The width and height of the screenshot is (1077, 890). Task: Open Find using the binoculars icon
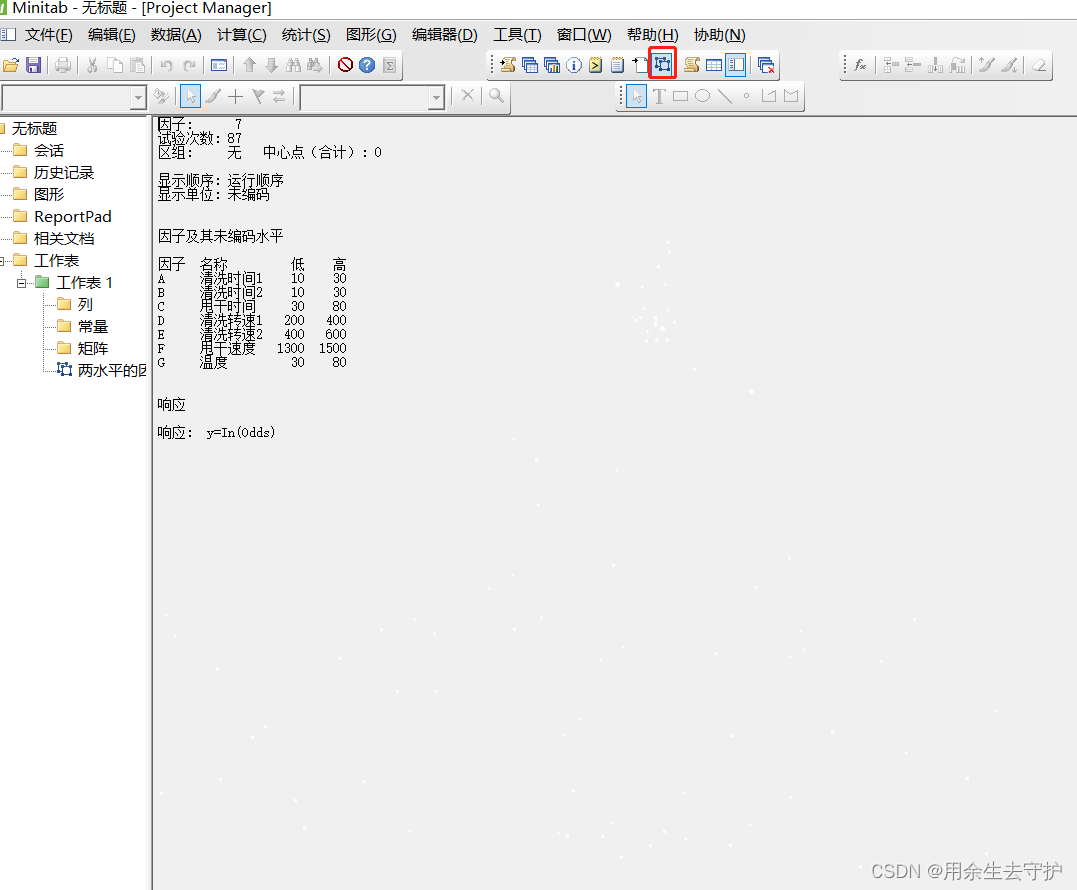point(293,65)
